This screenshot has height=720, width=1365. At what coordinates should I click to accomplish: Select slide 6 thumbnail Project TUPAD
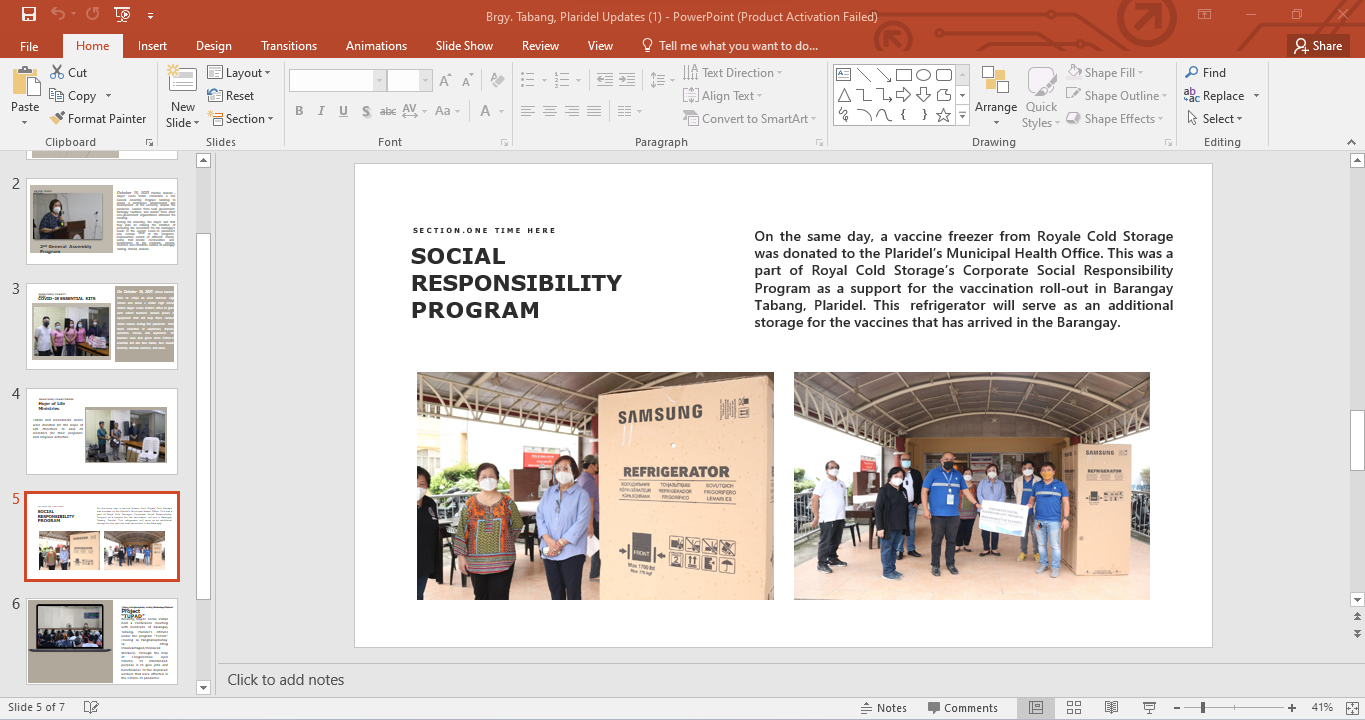(102, 641)
